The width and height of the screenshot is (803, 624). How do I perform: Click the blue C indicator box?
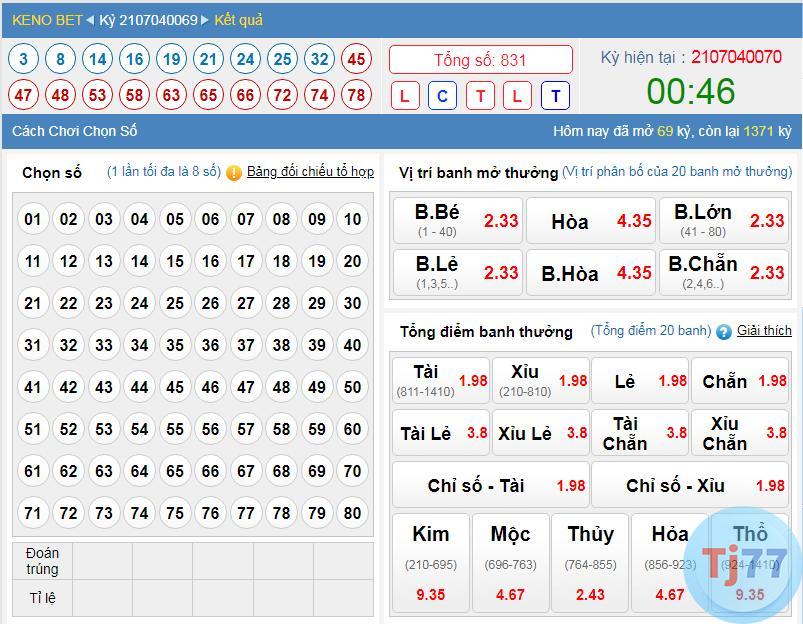[x=442, y=96]
